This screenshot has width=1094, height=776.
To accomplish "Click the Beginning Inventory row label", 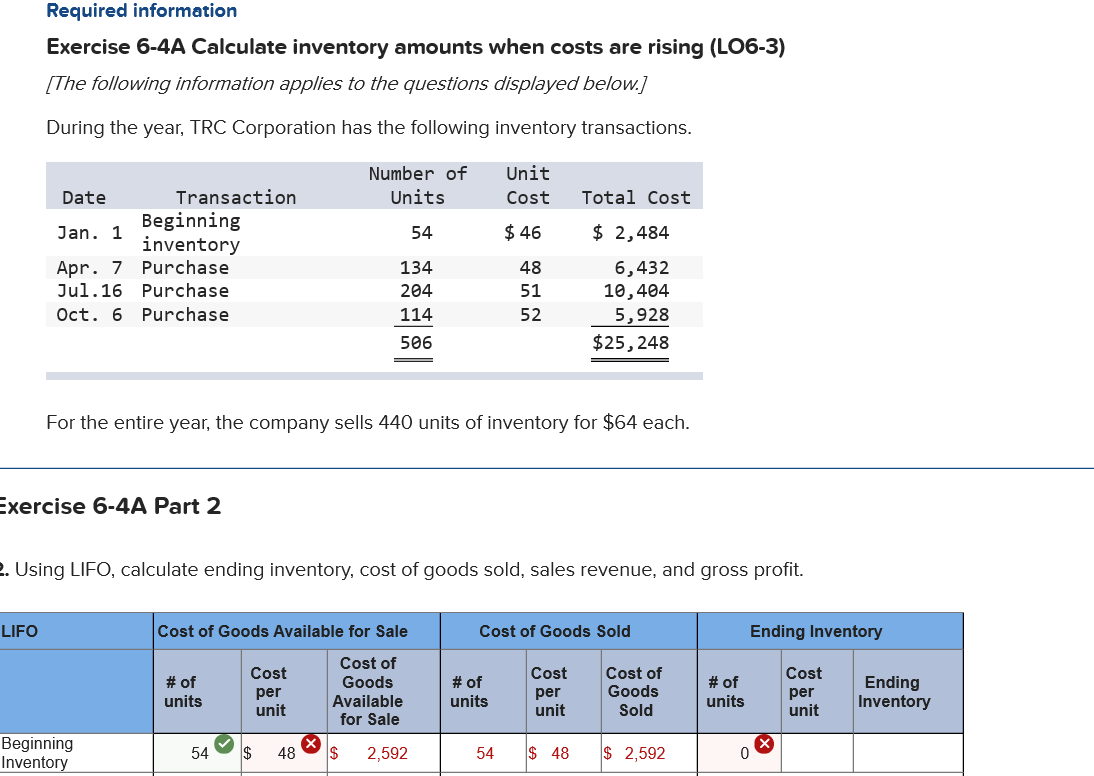I will (37, 753).
